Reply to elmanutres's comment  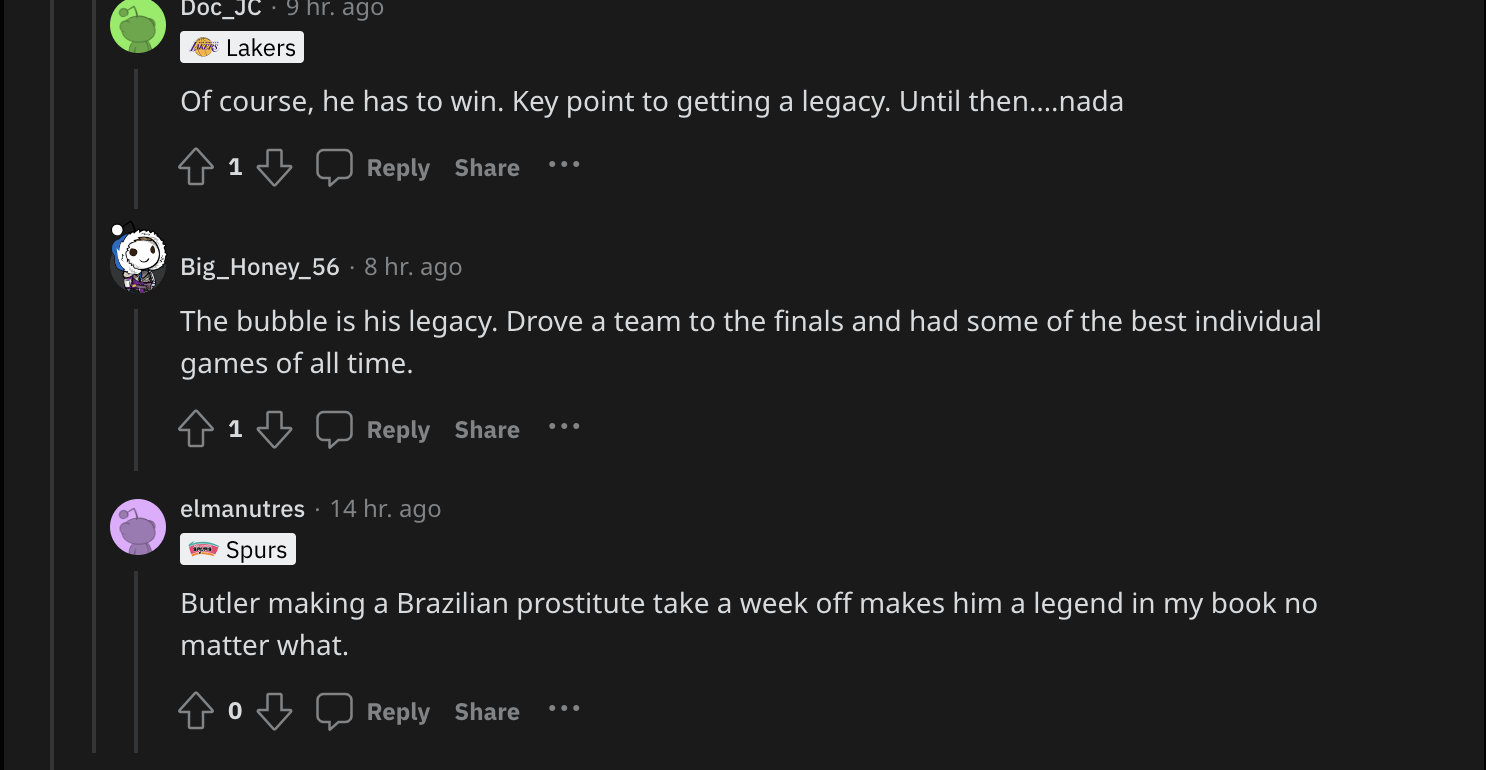point(397,712)
